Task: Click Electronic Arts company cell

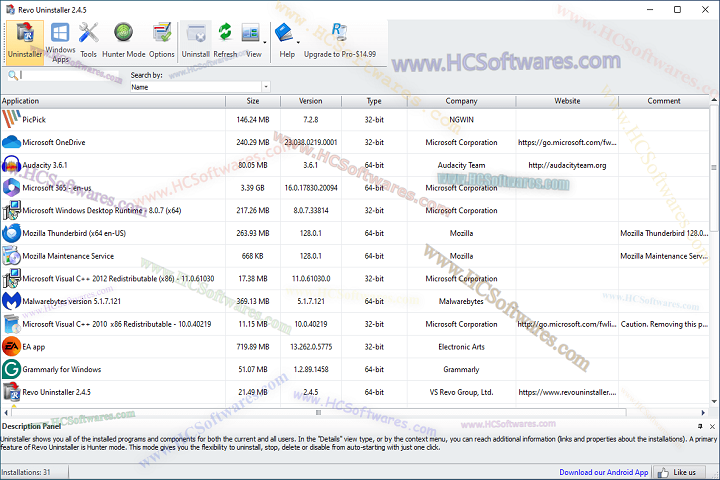Action: pyautogui.click(x=461, y=347)
